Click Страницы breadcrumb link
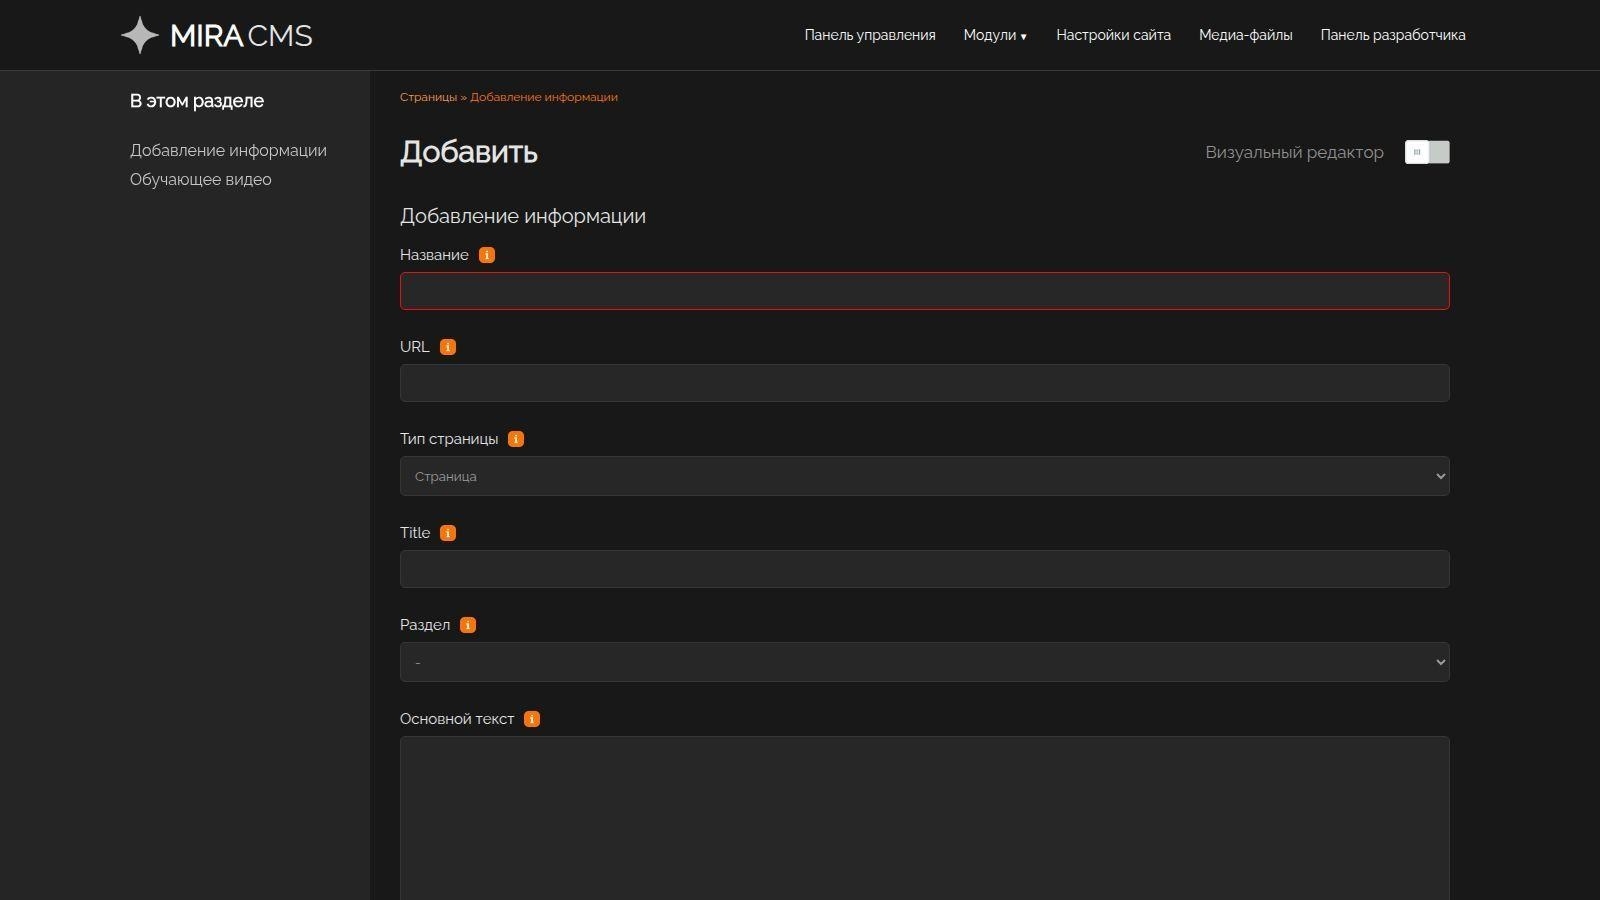 [428, 97]
